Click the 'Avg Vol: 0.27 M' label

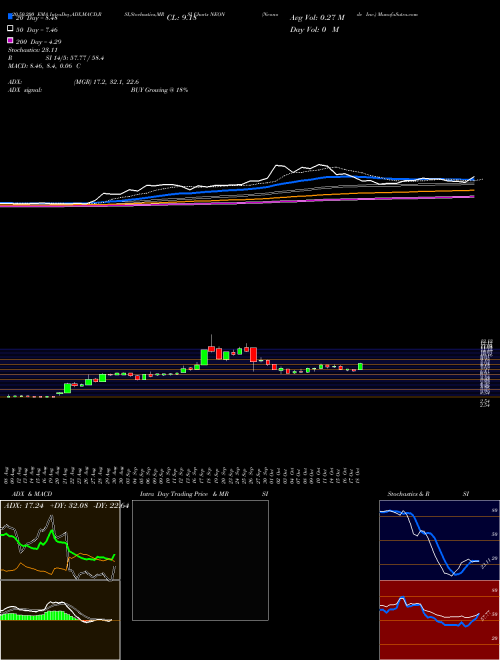317,18
